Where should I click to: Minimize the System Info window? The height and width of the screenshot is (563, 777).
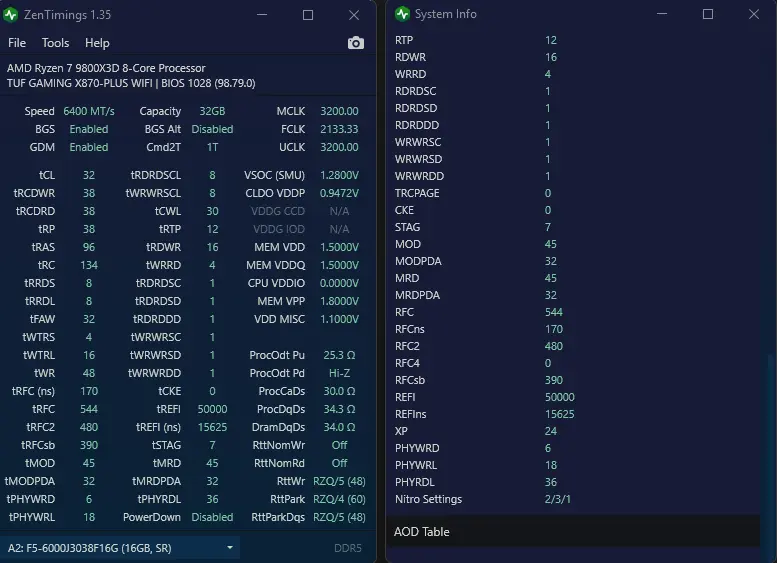pyautogui.click(x=662, y=14)
